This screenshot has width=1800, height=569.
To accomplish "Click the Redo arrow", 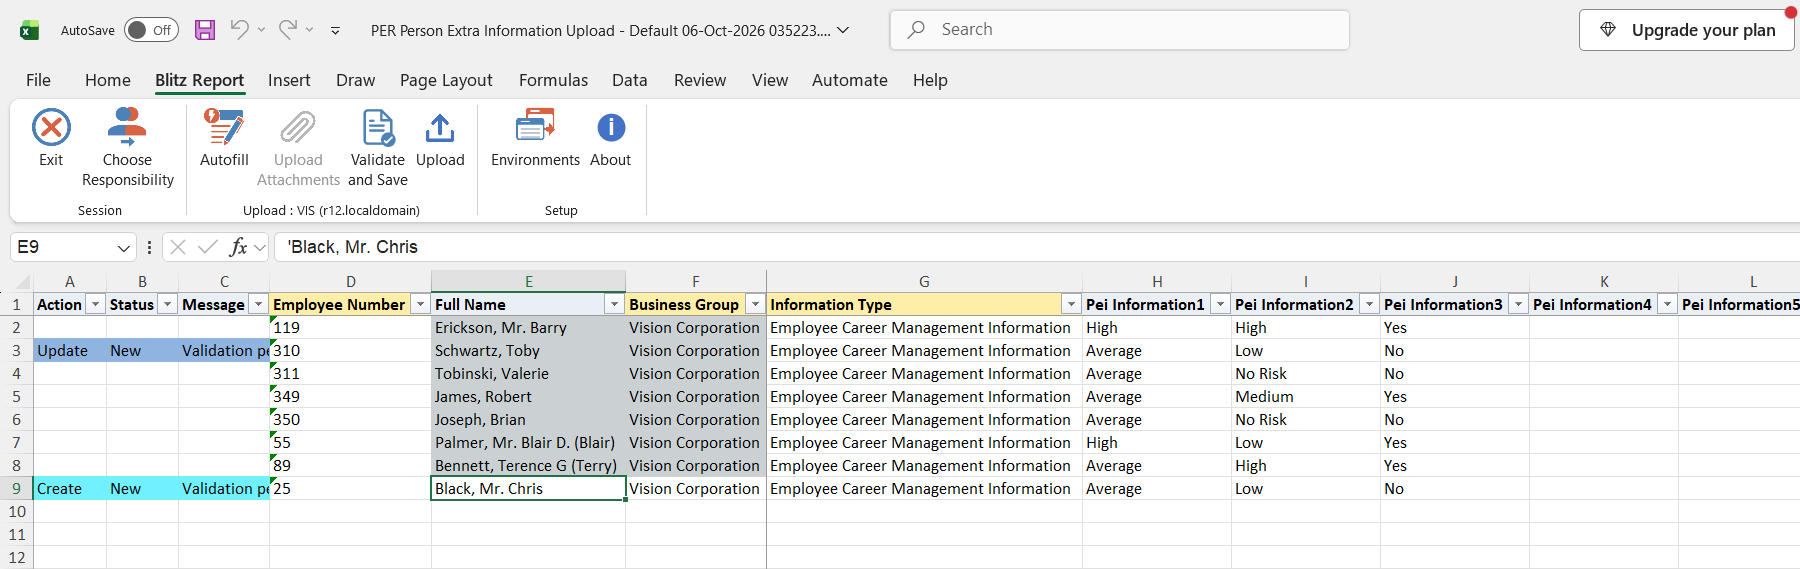I will click(x=287, y=30).
